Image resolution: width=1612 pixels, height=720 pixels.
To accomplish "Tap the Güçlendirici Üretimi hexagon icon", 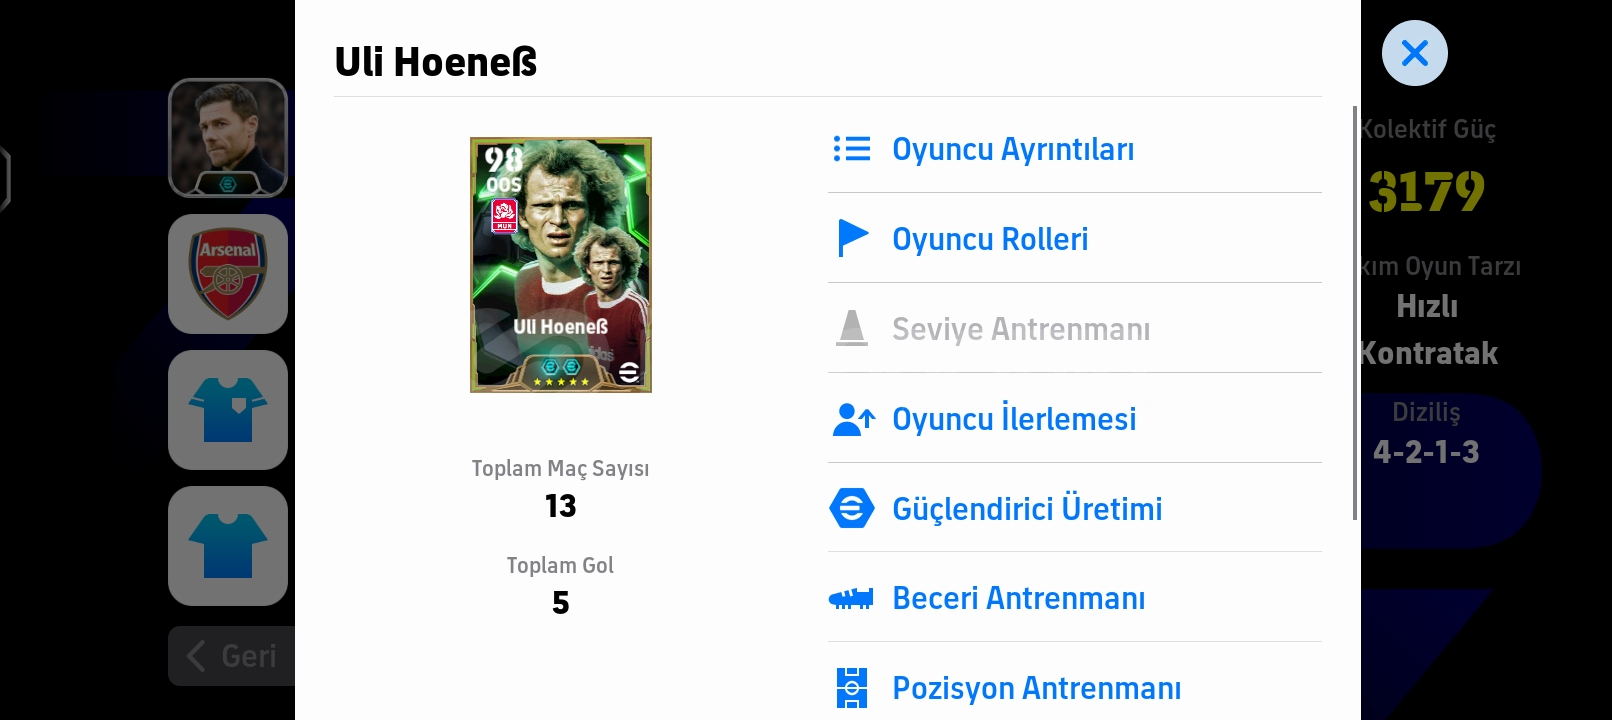I will (852, 508).
